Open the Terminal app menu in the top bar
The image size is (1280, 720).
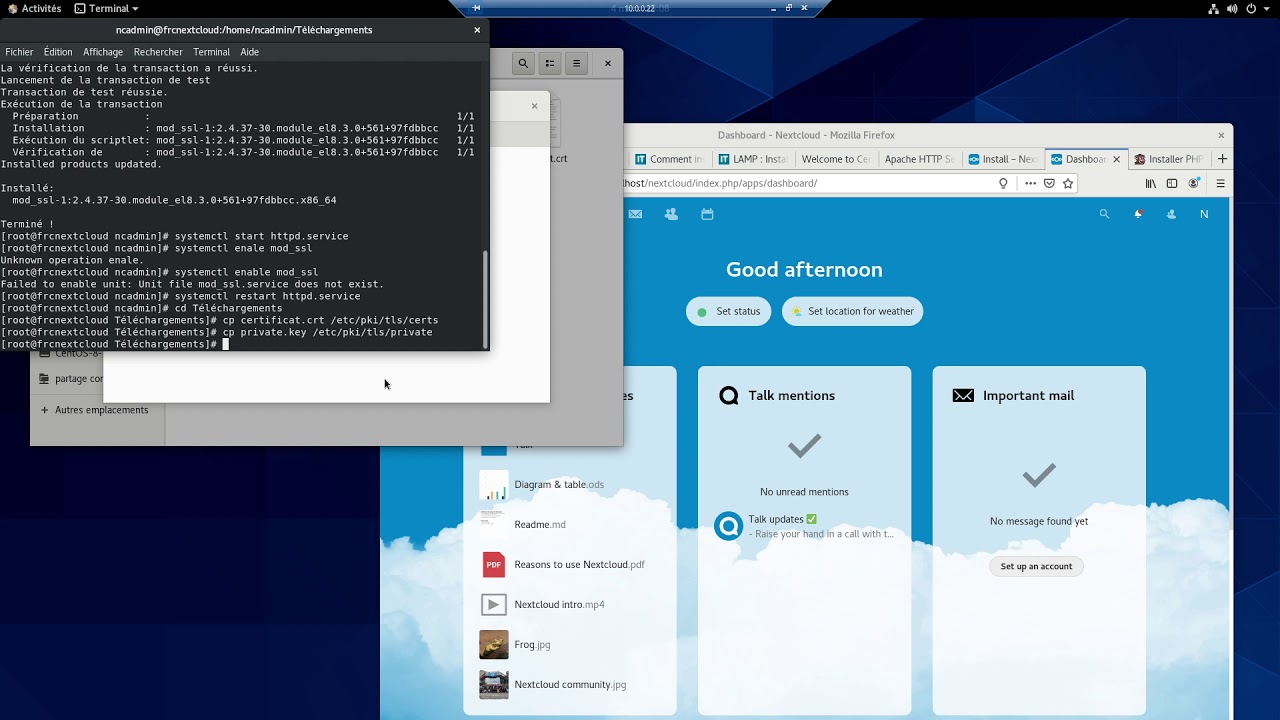click(x=107, y=8)
